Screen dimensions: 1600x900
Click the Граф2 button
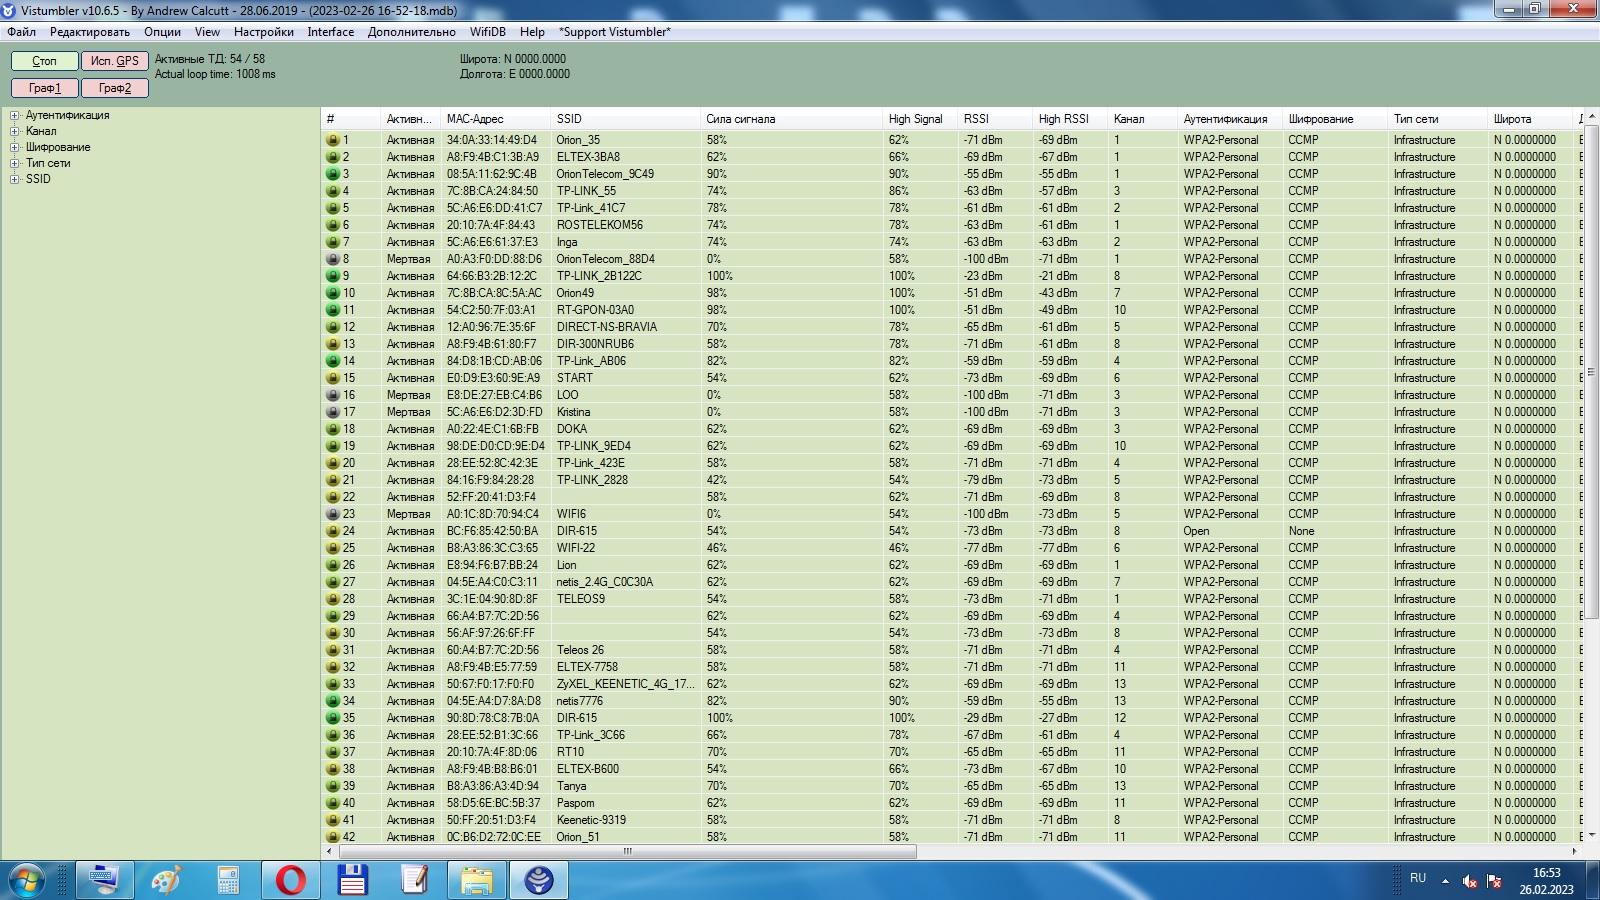click(x=115, y=88)
